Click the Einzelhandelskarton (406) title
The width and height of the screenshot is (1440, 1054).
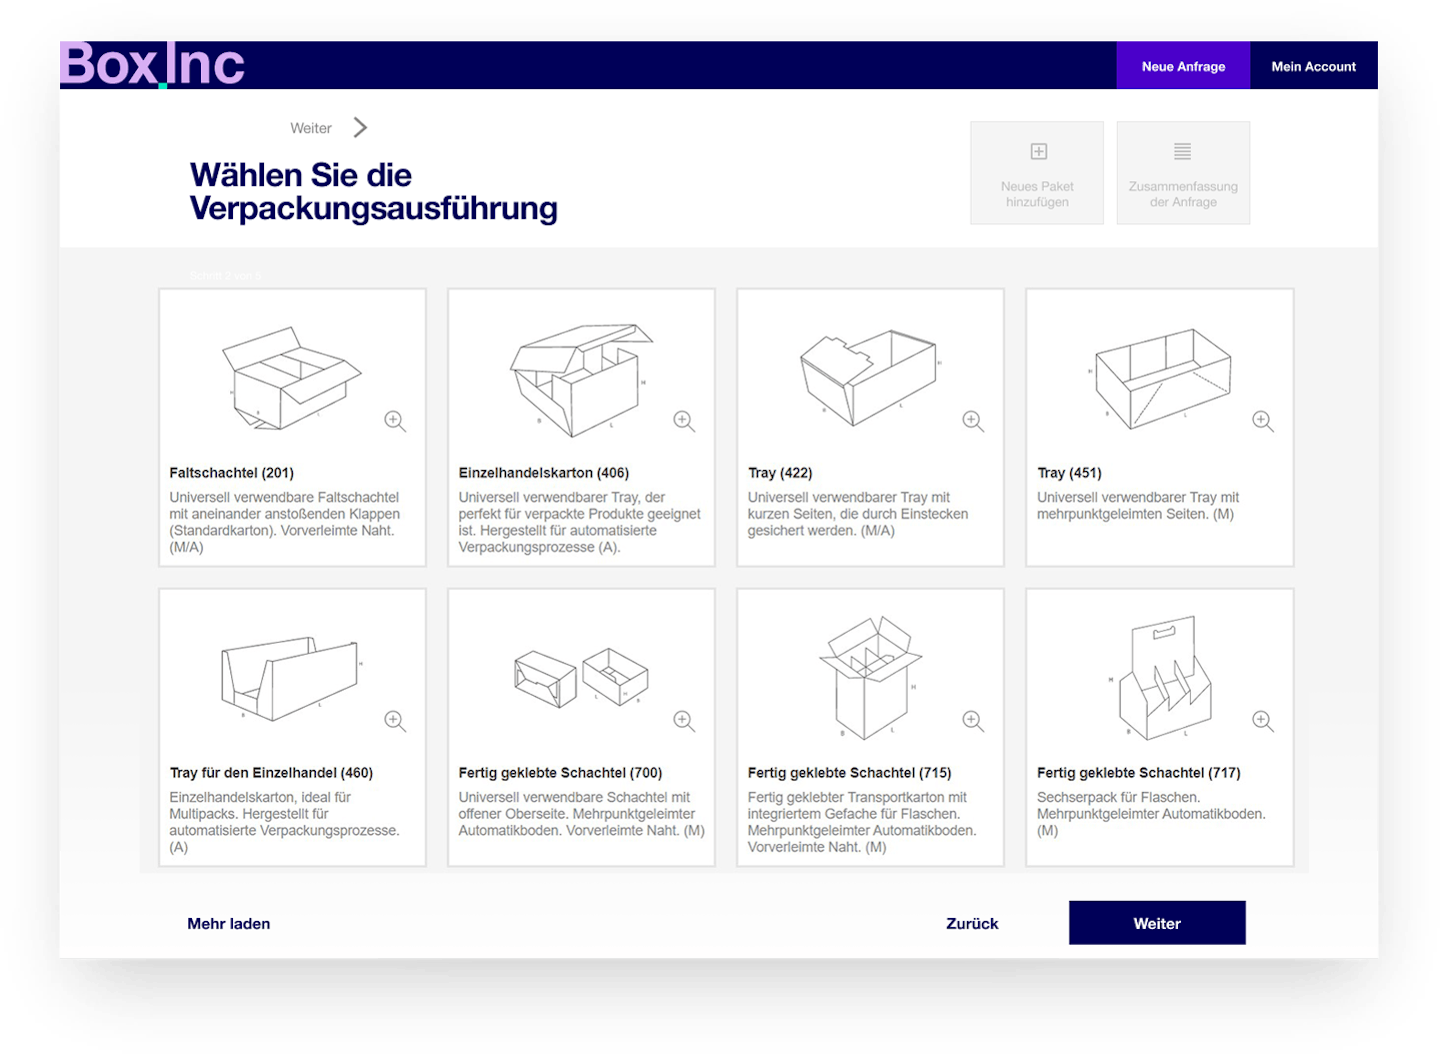point(544,473)
